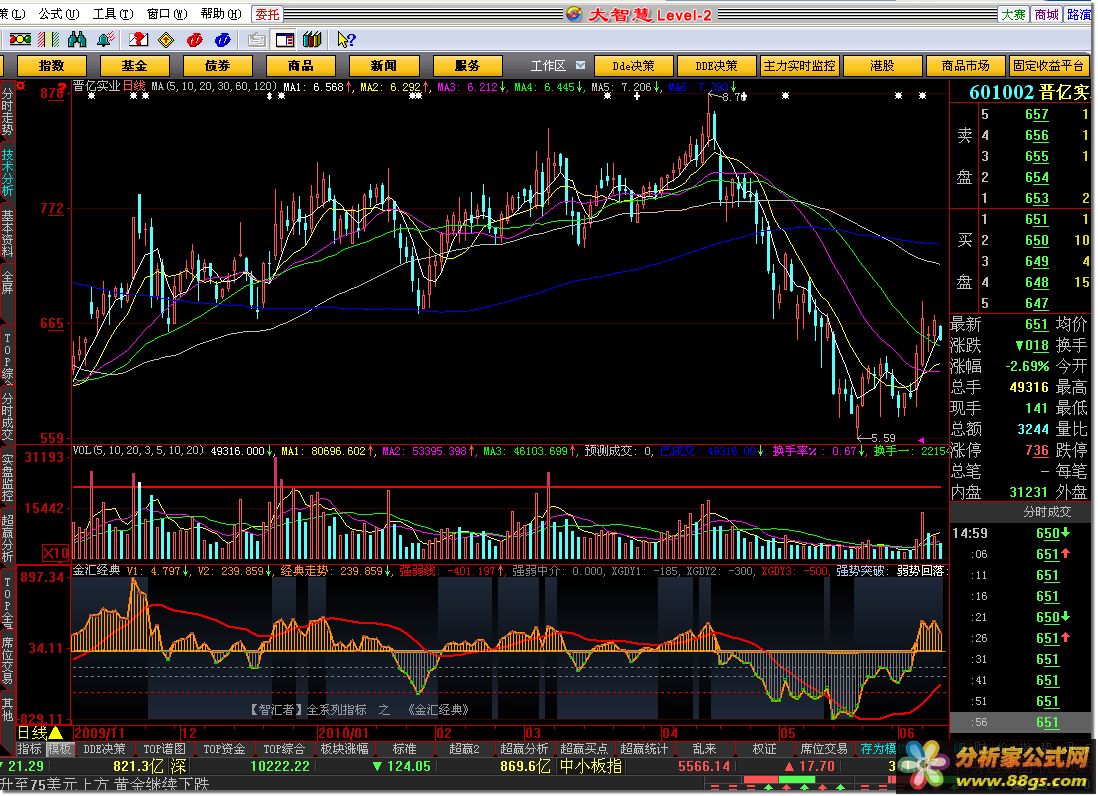The image size is (1098, 796).
Task: Click the 商品市场 button
Action: click(965, 66)
